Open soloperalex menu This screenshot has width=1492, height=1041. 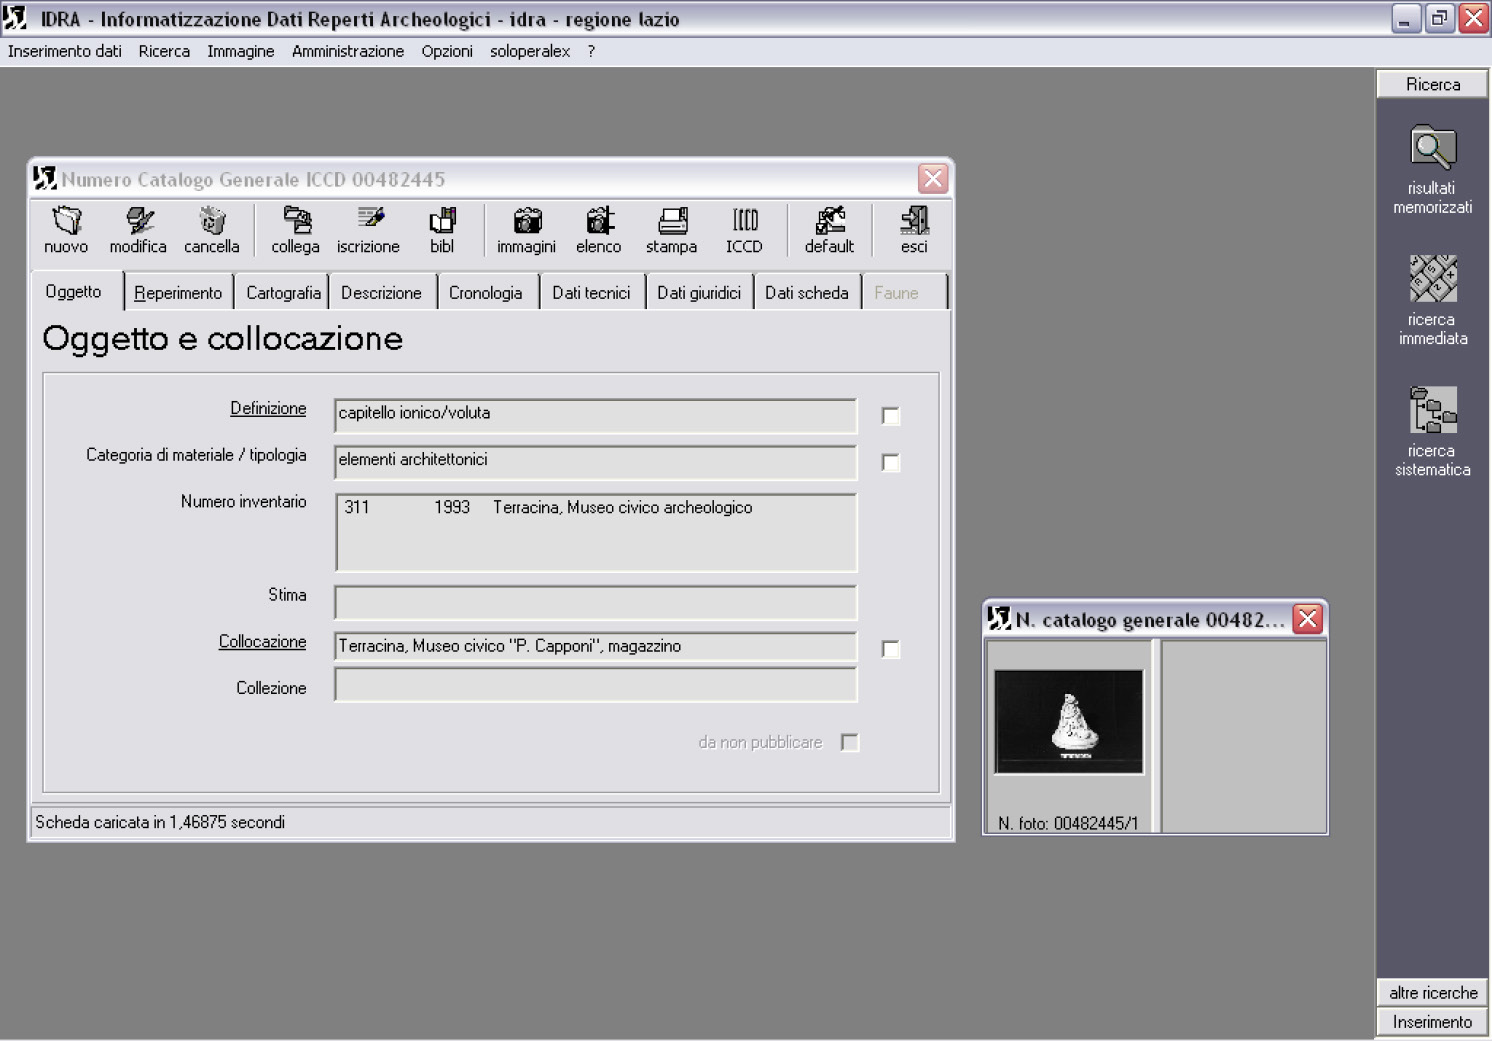tap(530, 51)
